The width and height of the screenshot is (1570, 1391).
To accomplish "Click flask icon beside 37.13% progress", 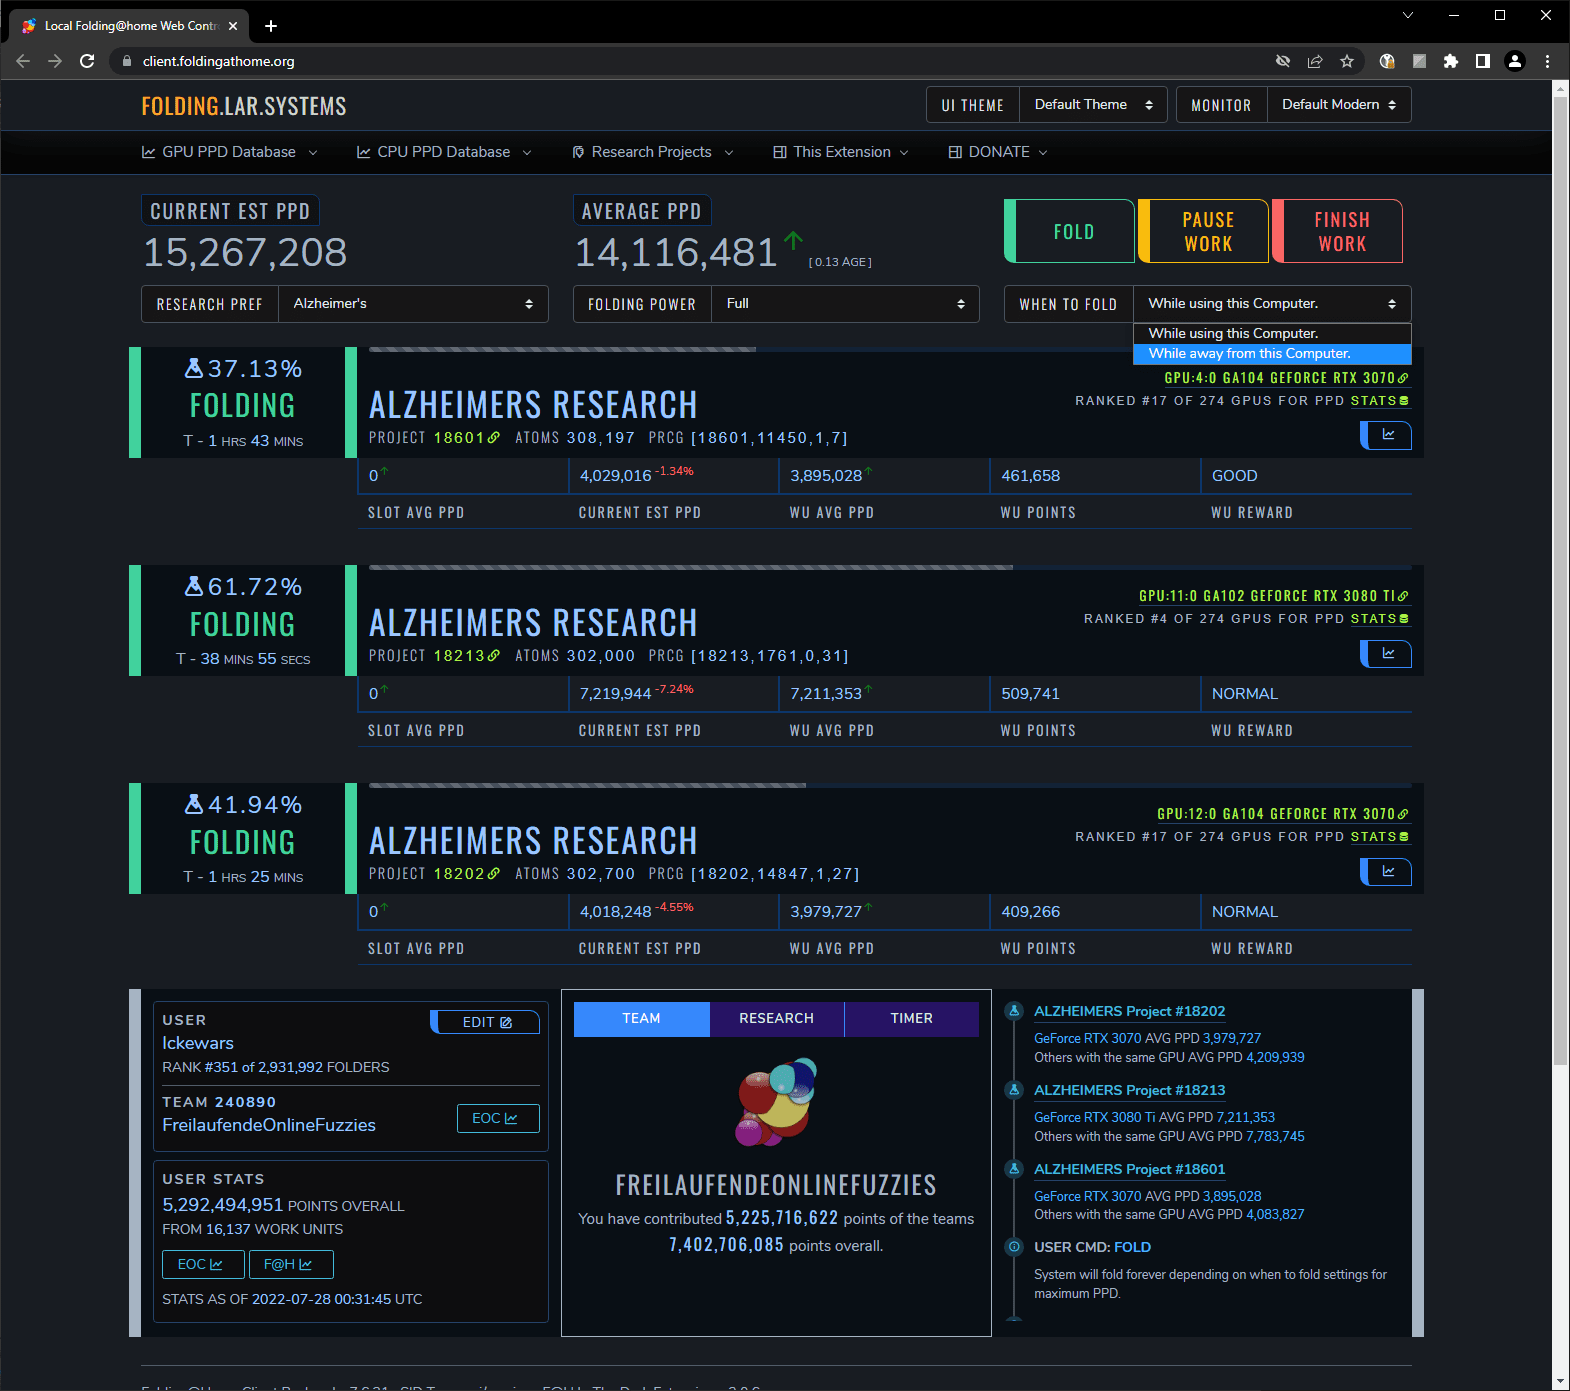I will coord(194,368).
